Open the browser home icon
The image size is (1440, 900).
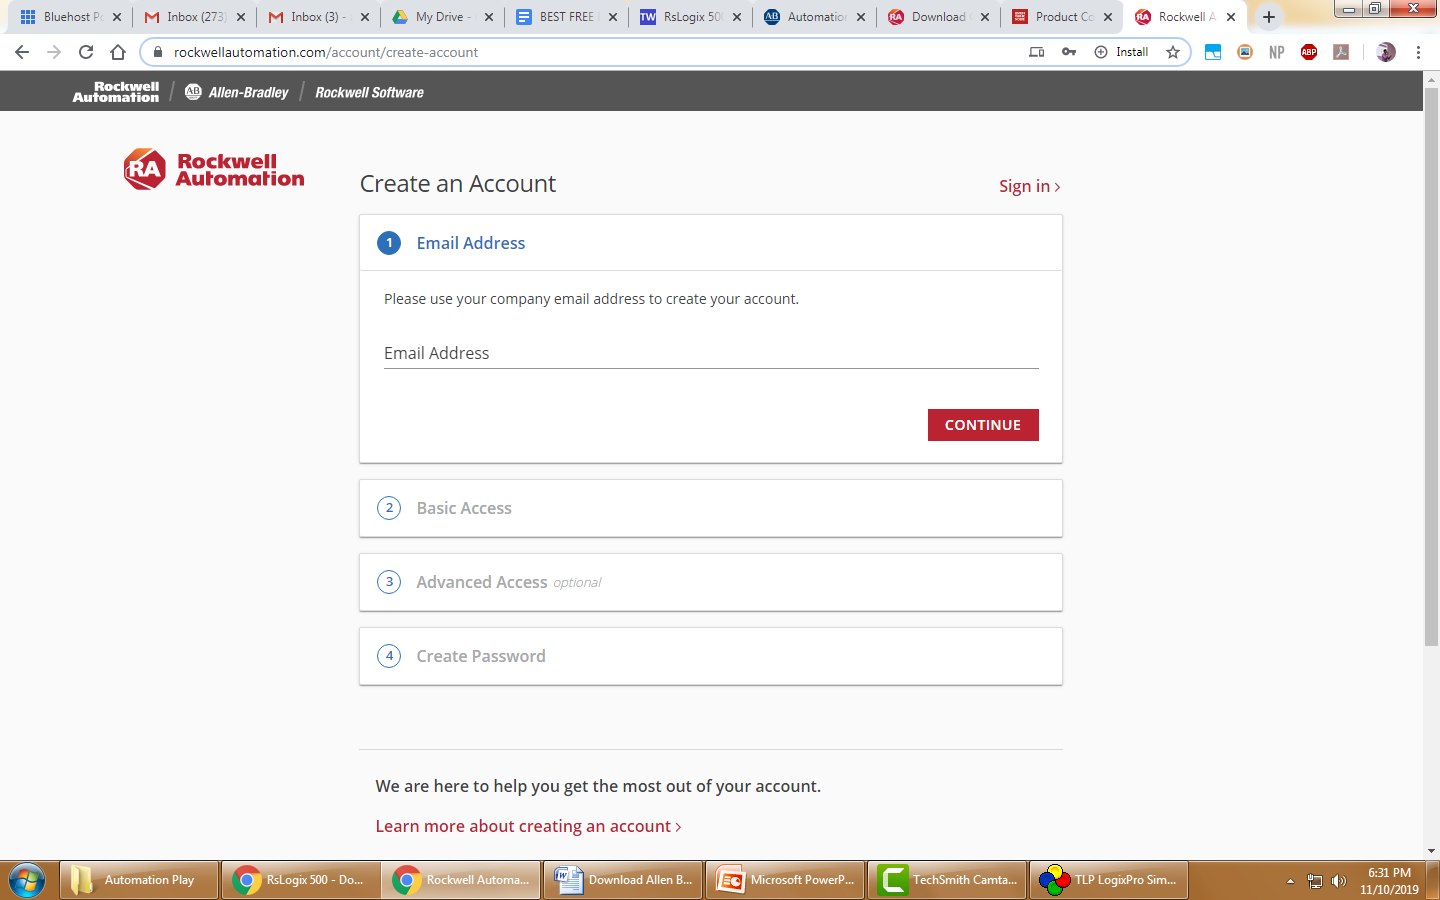coord(118,52)
